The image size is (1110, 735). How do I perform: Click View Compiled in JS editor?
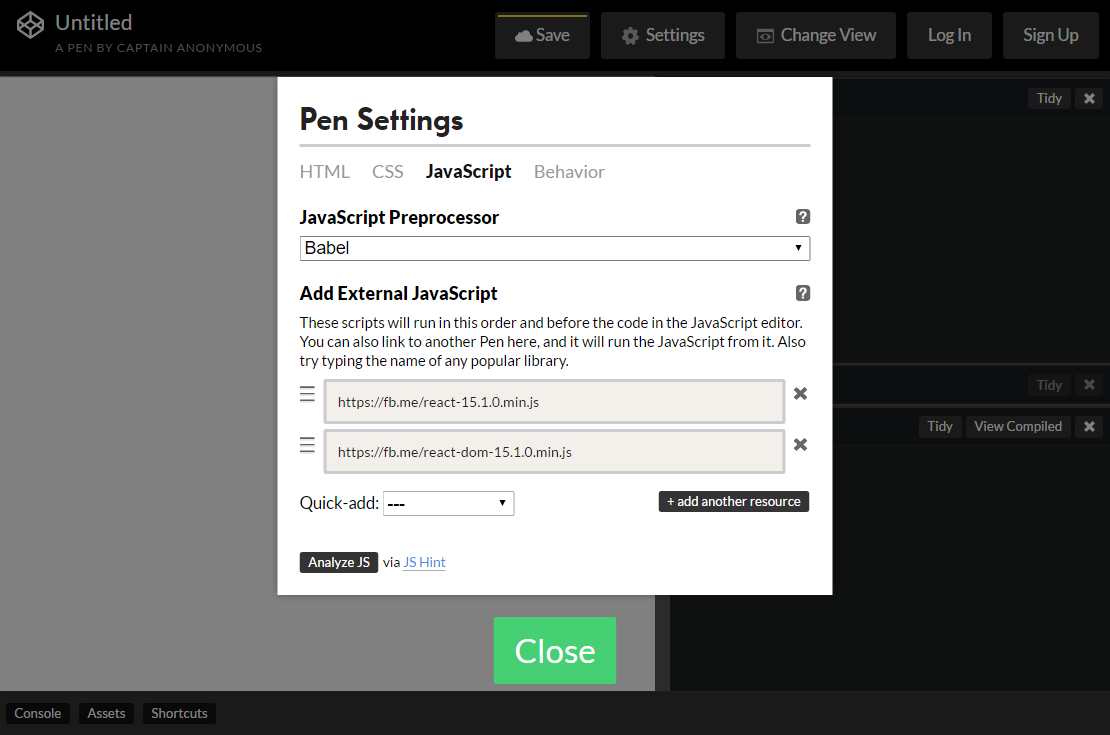[x=1018, y=426]
